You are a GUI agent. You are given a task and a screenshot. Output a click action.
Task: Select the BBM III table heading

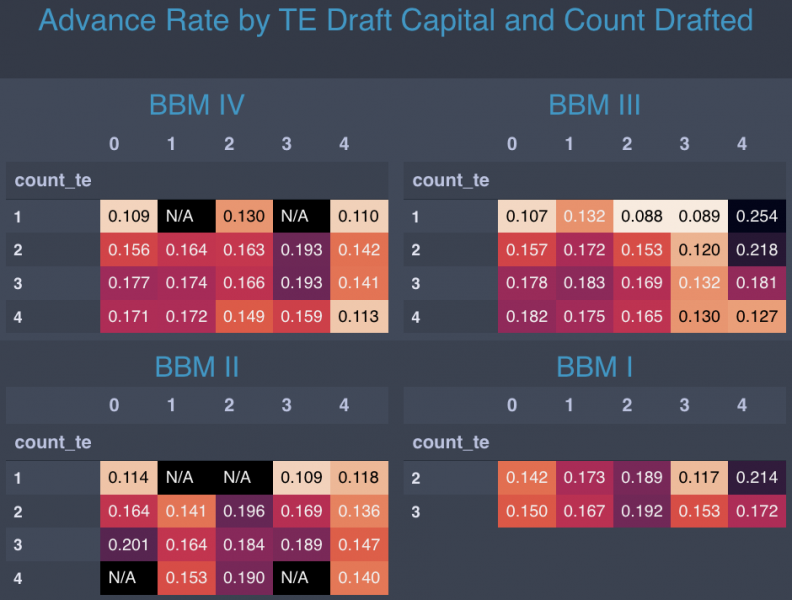click(594, 105)
